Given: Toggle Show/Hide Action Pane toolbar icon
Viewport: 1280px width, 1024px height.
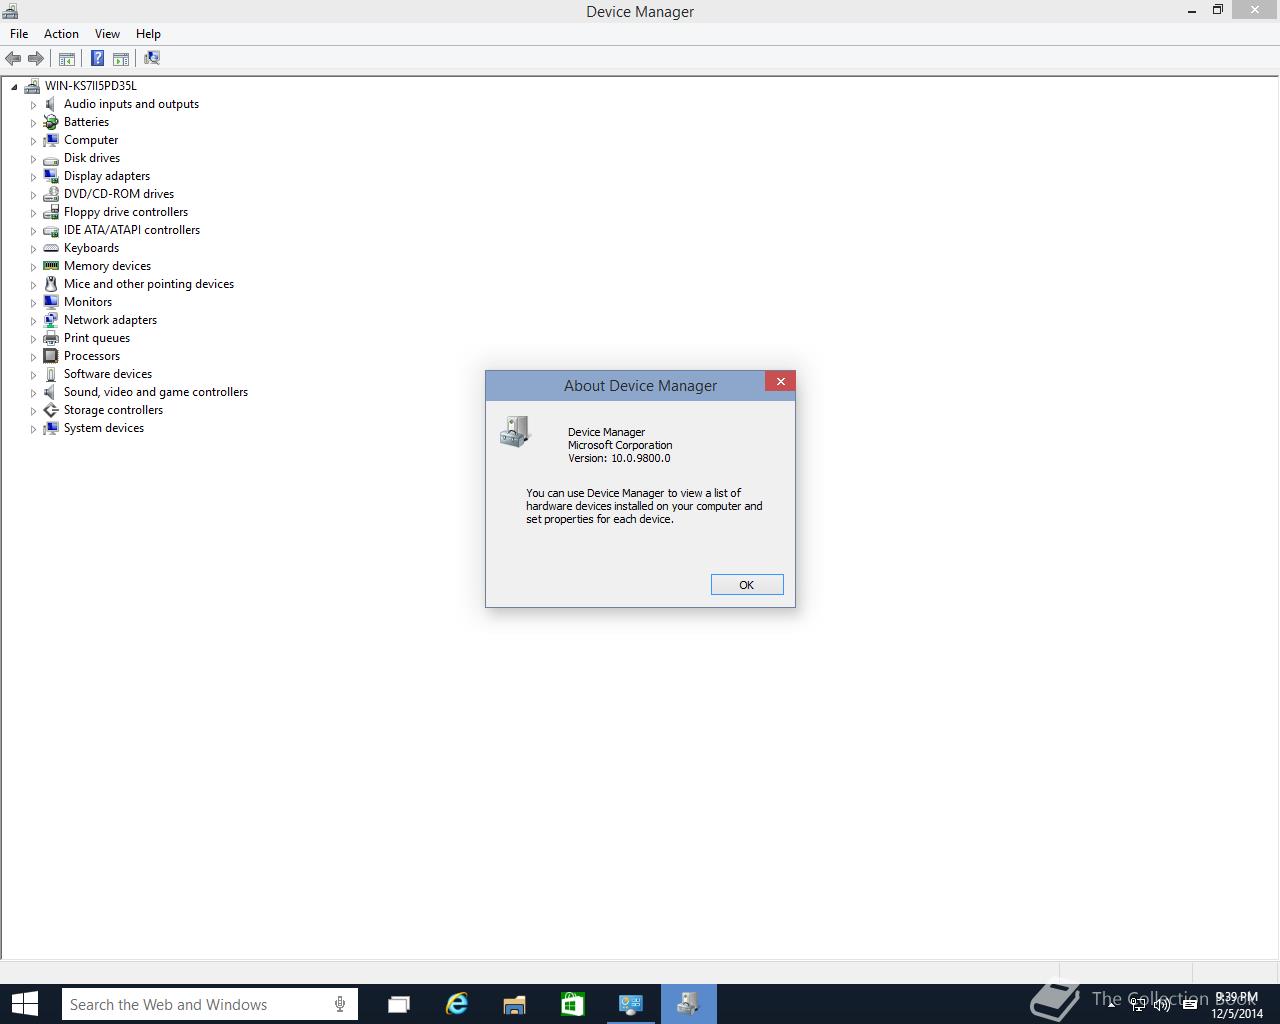Looking at the screenshot, I should coord(121,59).
